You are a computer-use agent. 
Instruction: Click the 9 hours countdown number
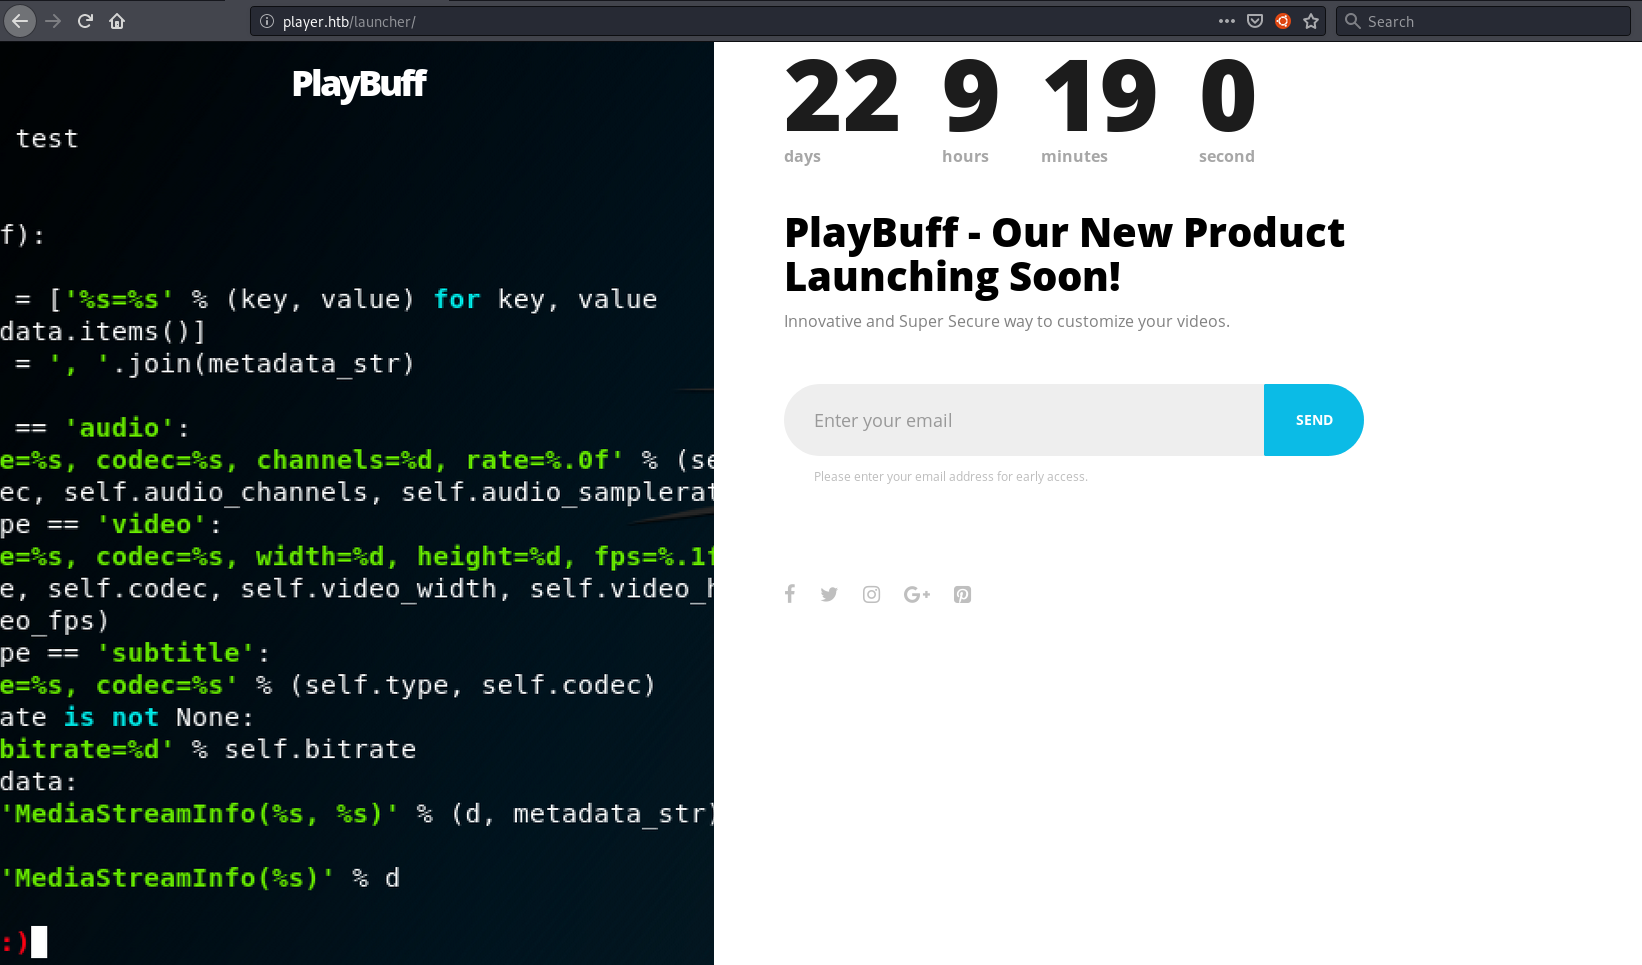point(970,96)
